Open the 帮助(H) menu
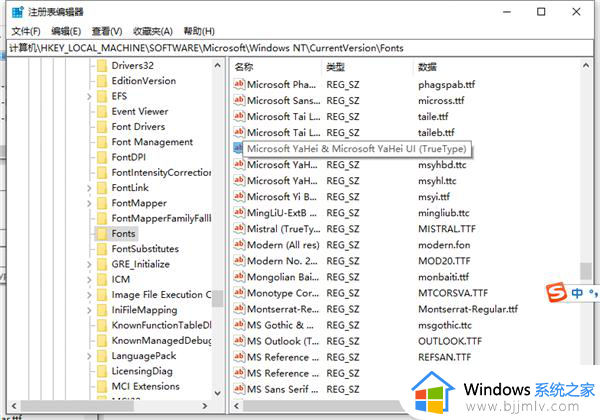The height and width of the screenshot is (420, 600). click(x=199, y=31)
